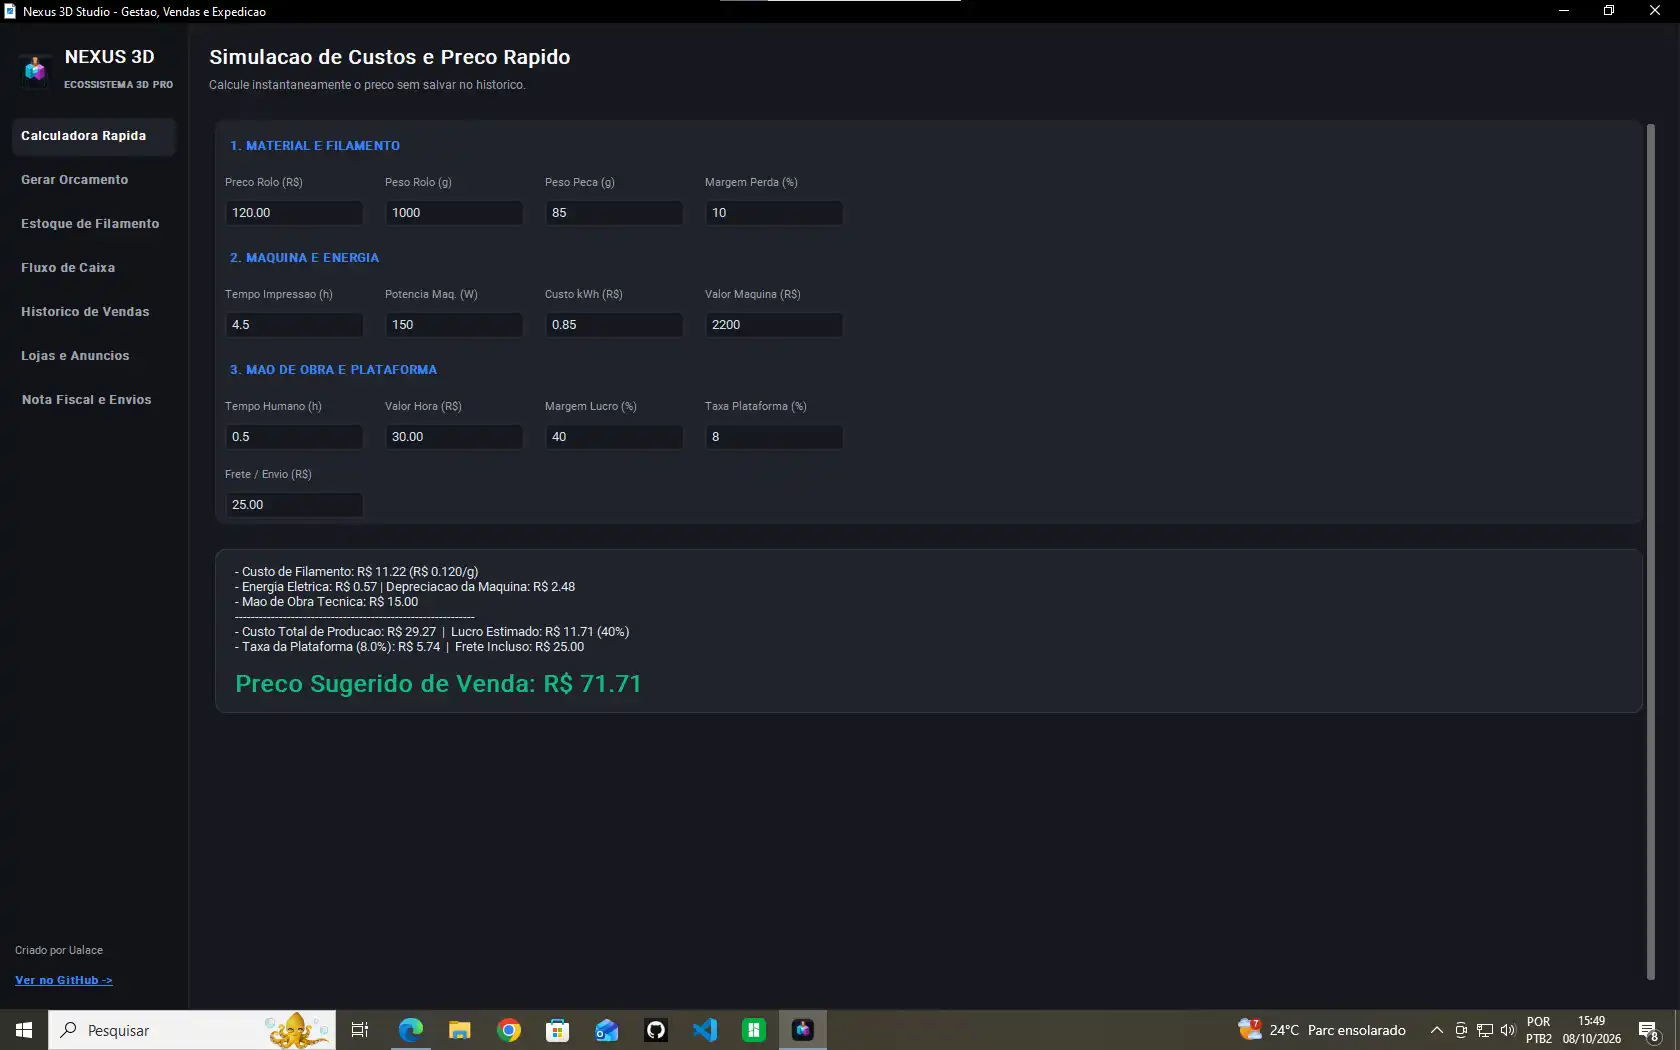
Task: Select the Calculadora Rapida sidebar item
Action: (94, 136)
